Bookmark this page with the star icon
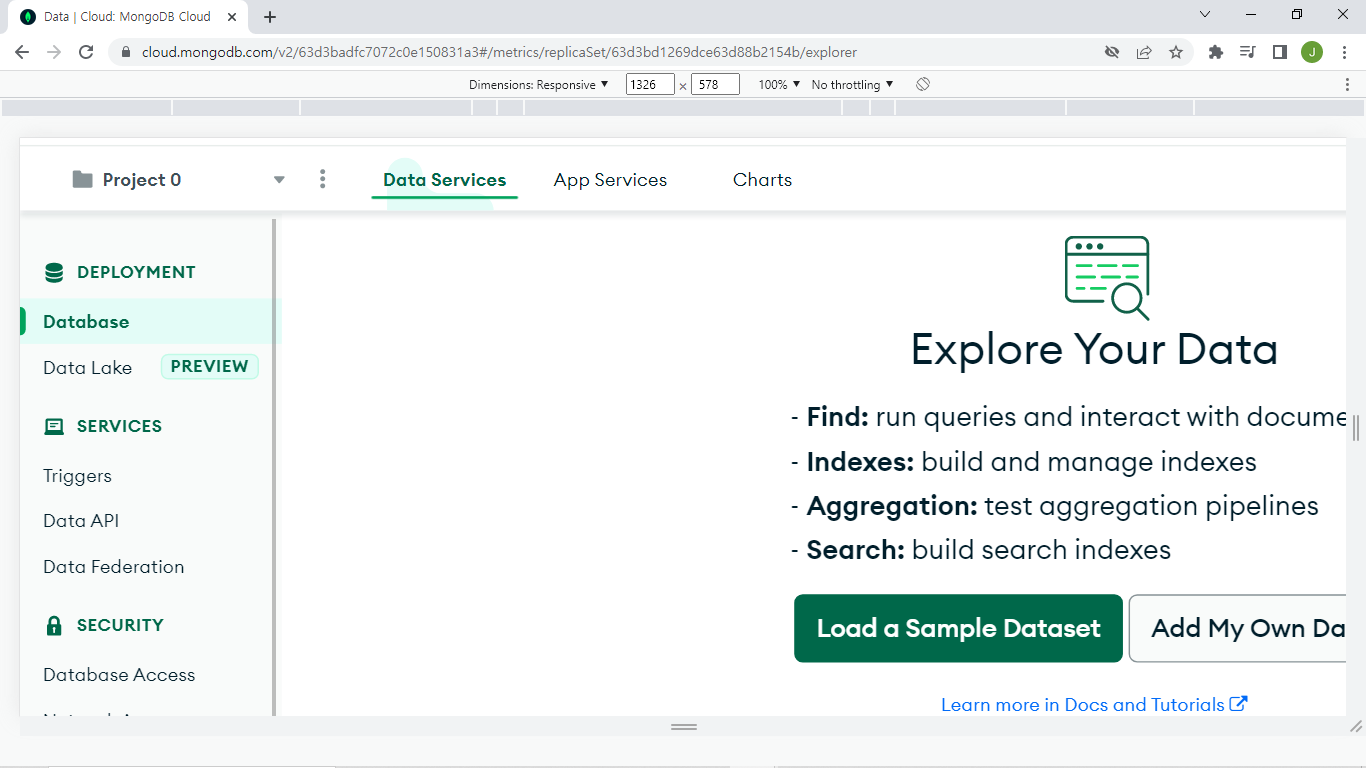This screenshot has height=768, width=1366. tap(1176, 52)
